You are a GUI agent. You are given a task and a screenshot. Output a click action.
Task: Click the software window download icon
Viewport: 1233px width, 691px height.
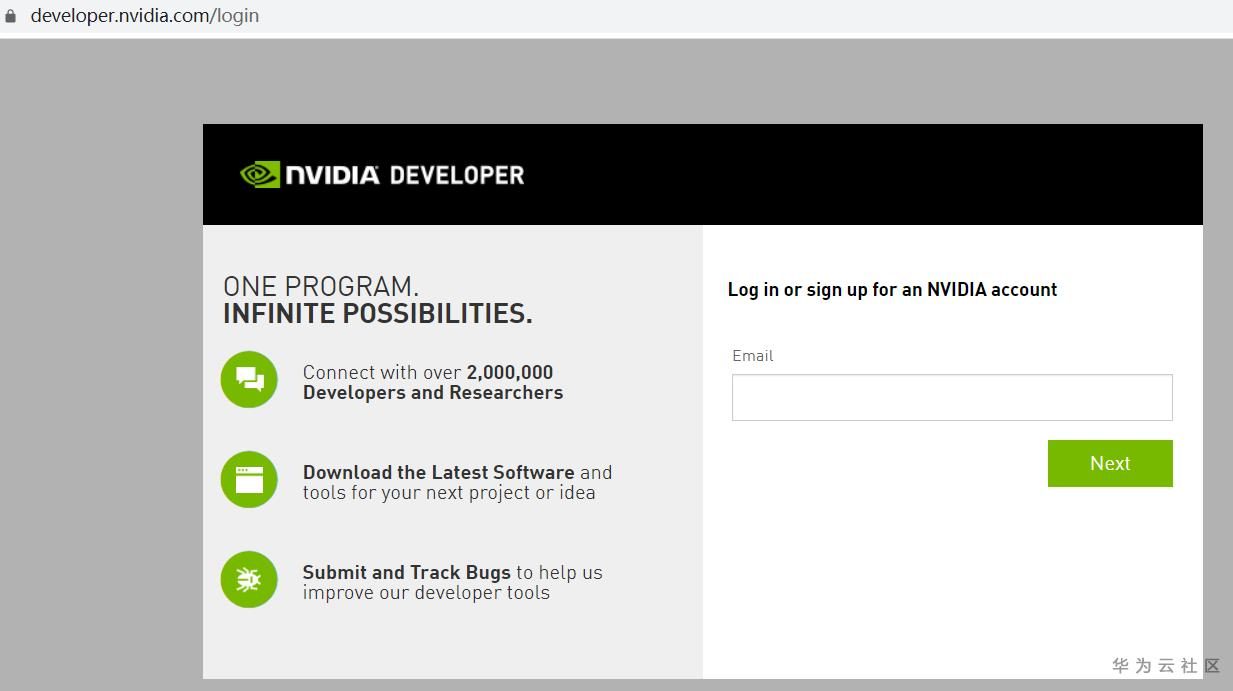click(249, 479)
